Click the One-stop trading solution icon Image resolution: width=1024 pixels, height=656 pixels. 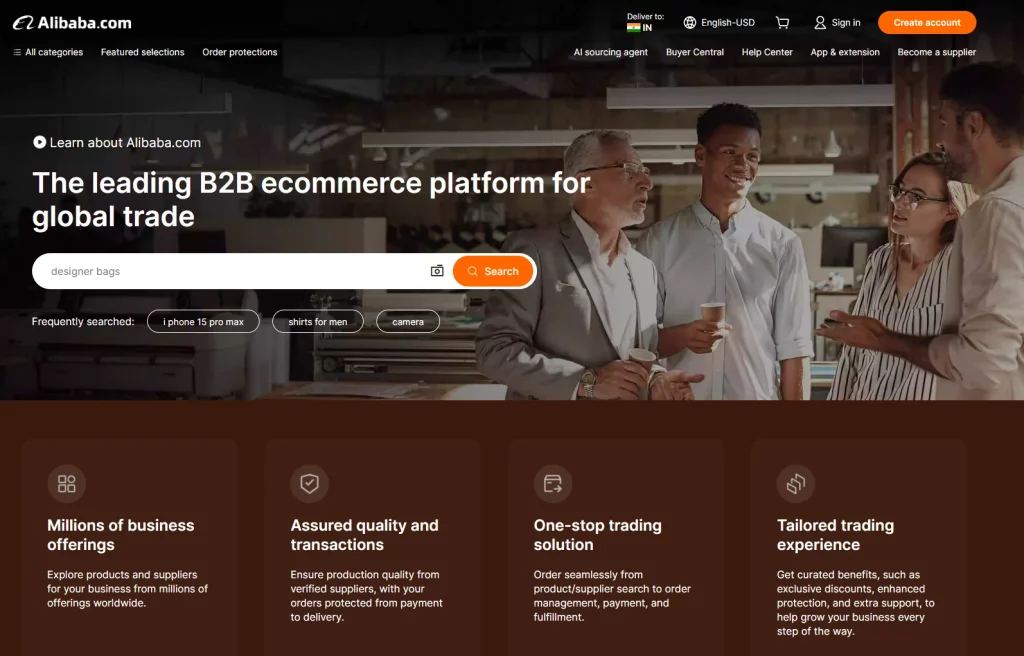(x=552, y=484)
